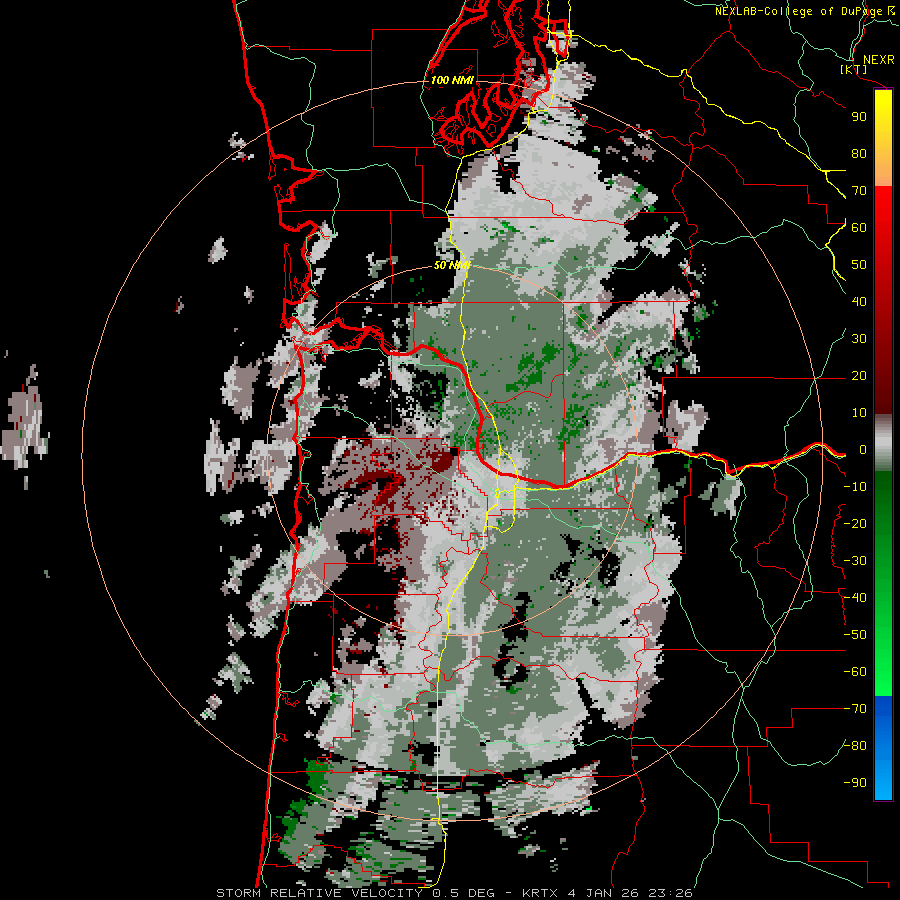Click the -10 value on the velocity scale
The image size is (900, 900).
coord(855,487)
